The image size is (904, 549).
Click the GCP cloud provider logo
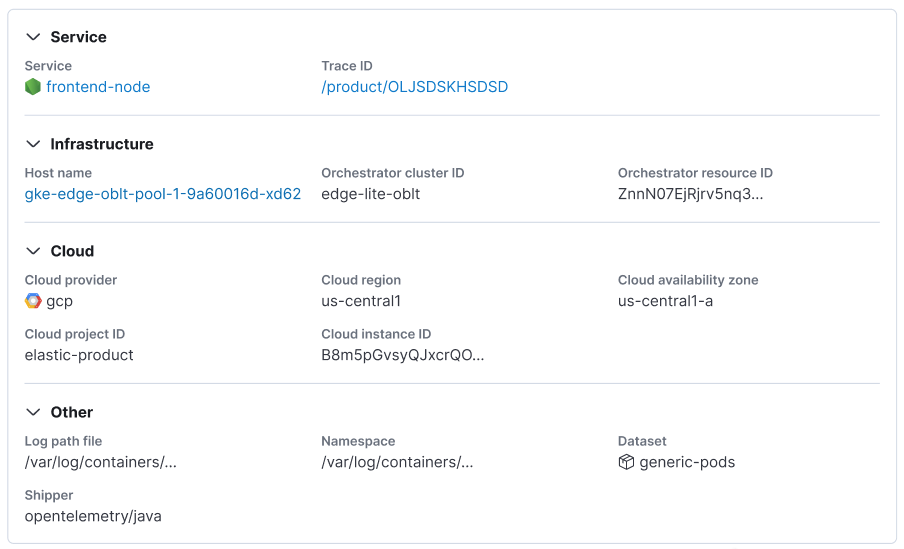33,300
